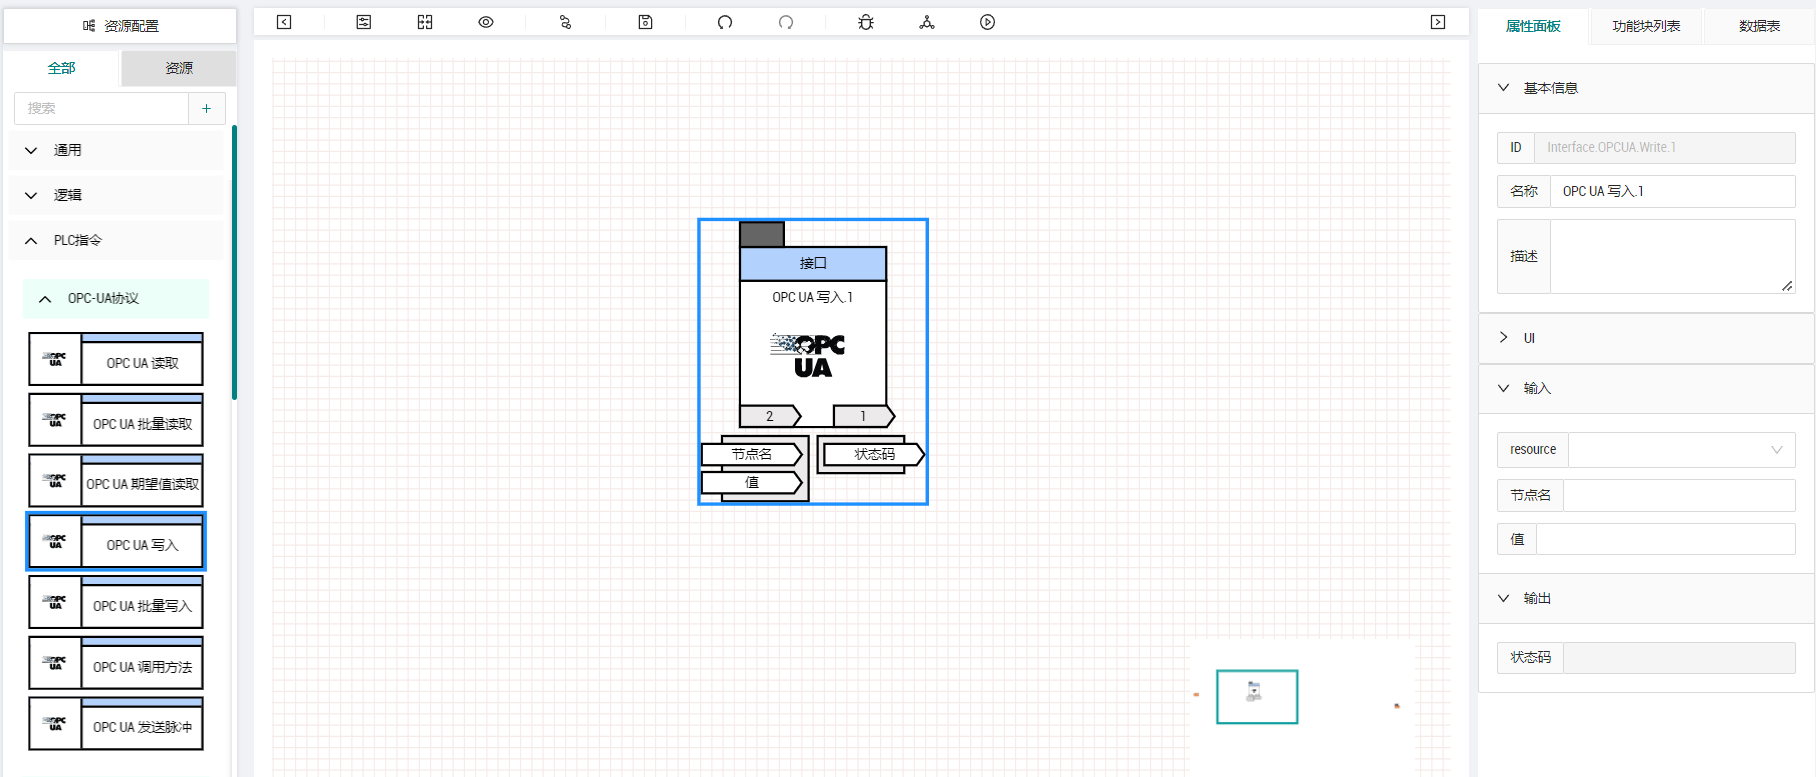
Task: Collapse the 输出 section
Action: tap(1646, 598)
